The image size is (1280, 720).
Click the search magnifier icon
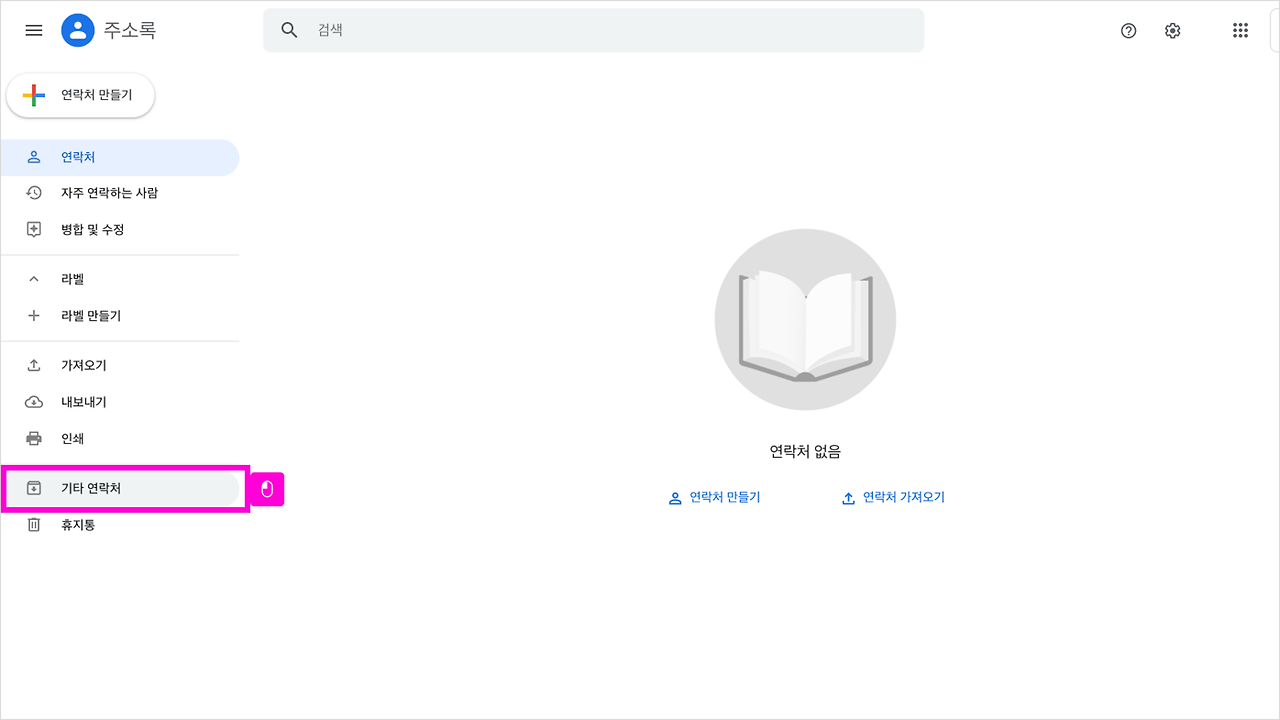pos(289,30)
